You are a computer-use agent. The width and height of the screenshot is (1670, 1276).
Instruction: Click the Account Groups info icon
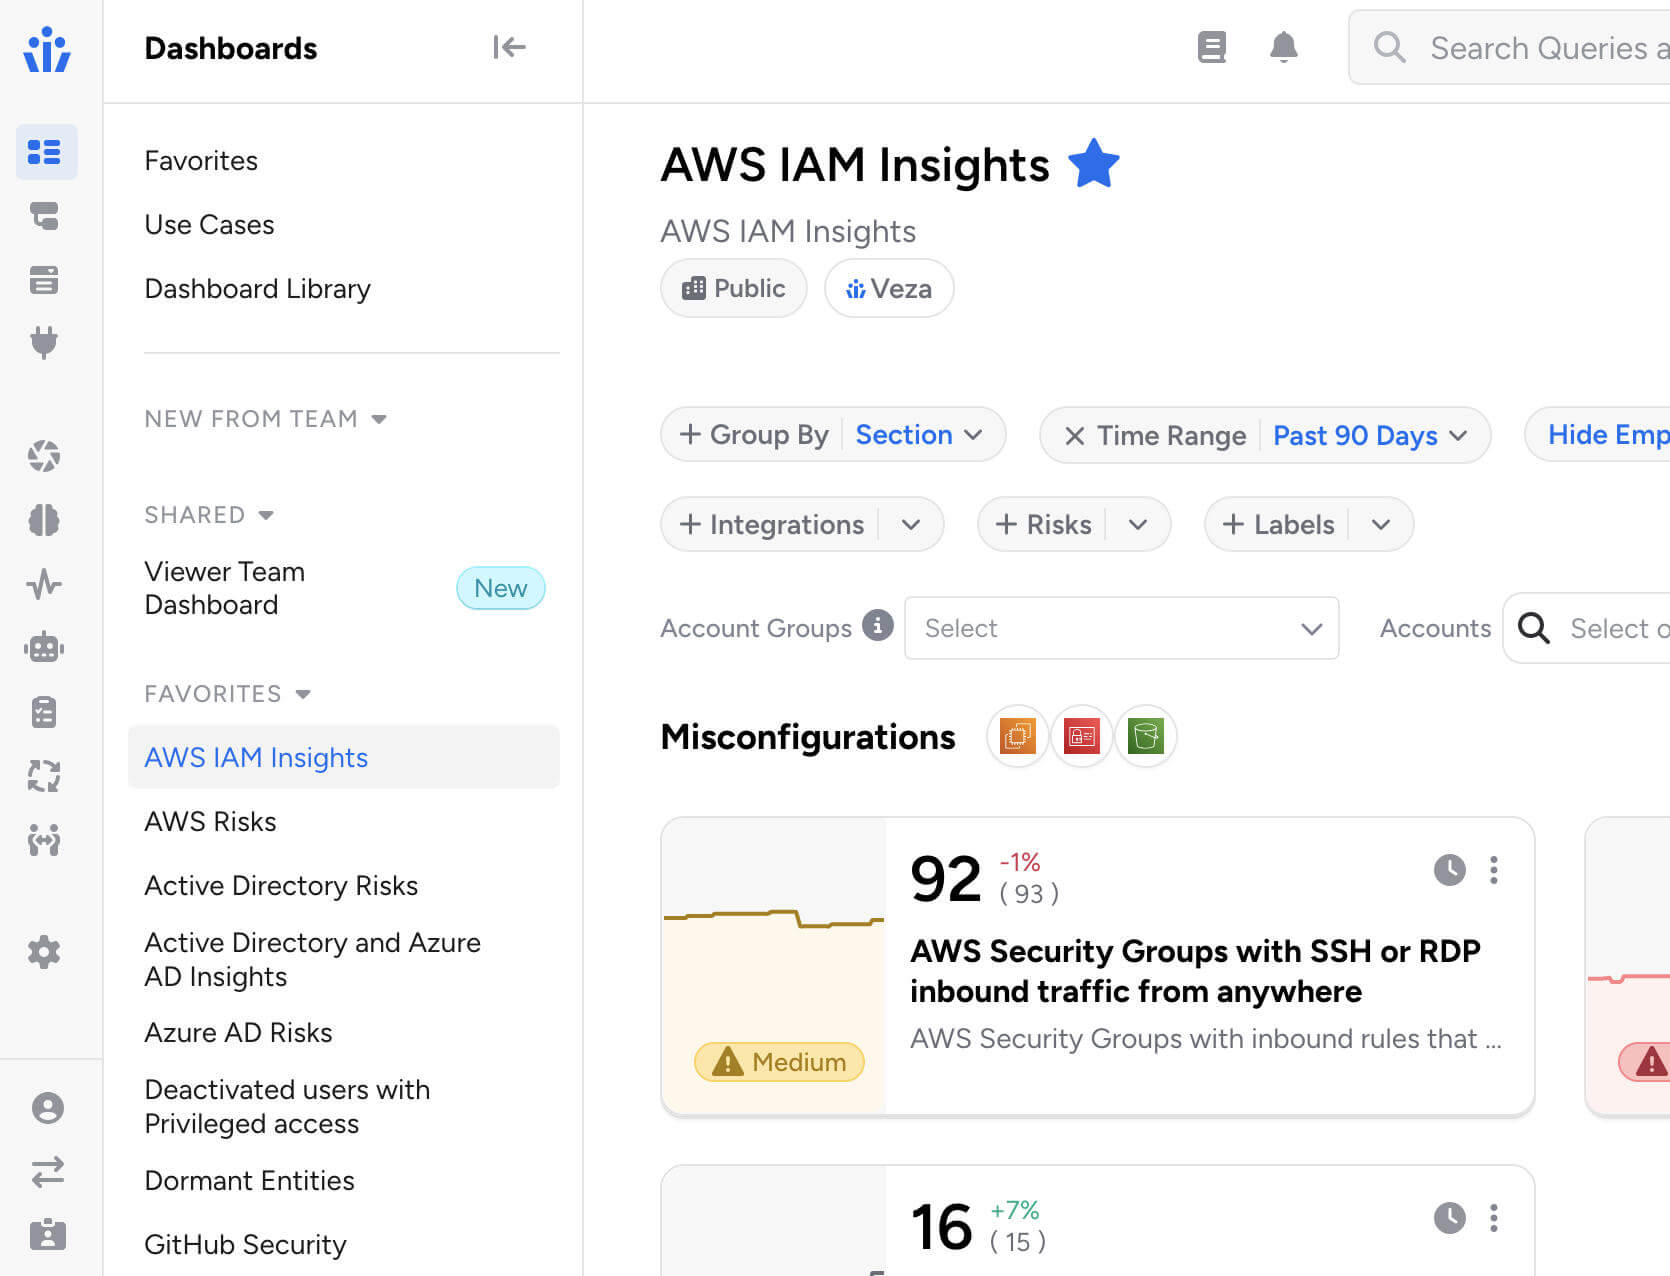click(x=877, y=626)
